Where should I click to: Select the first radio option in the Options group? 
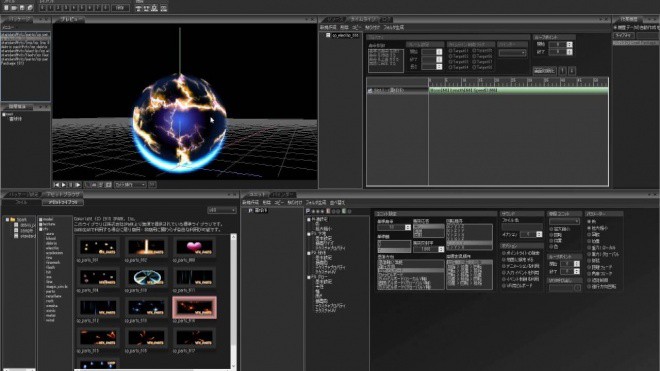click(x=504, y=254)
